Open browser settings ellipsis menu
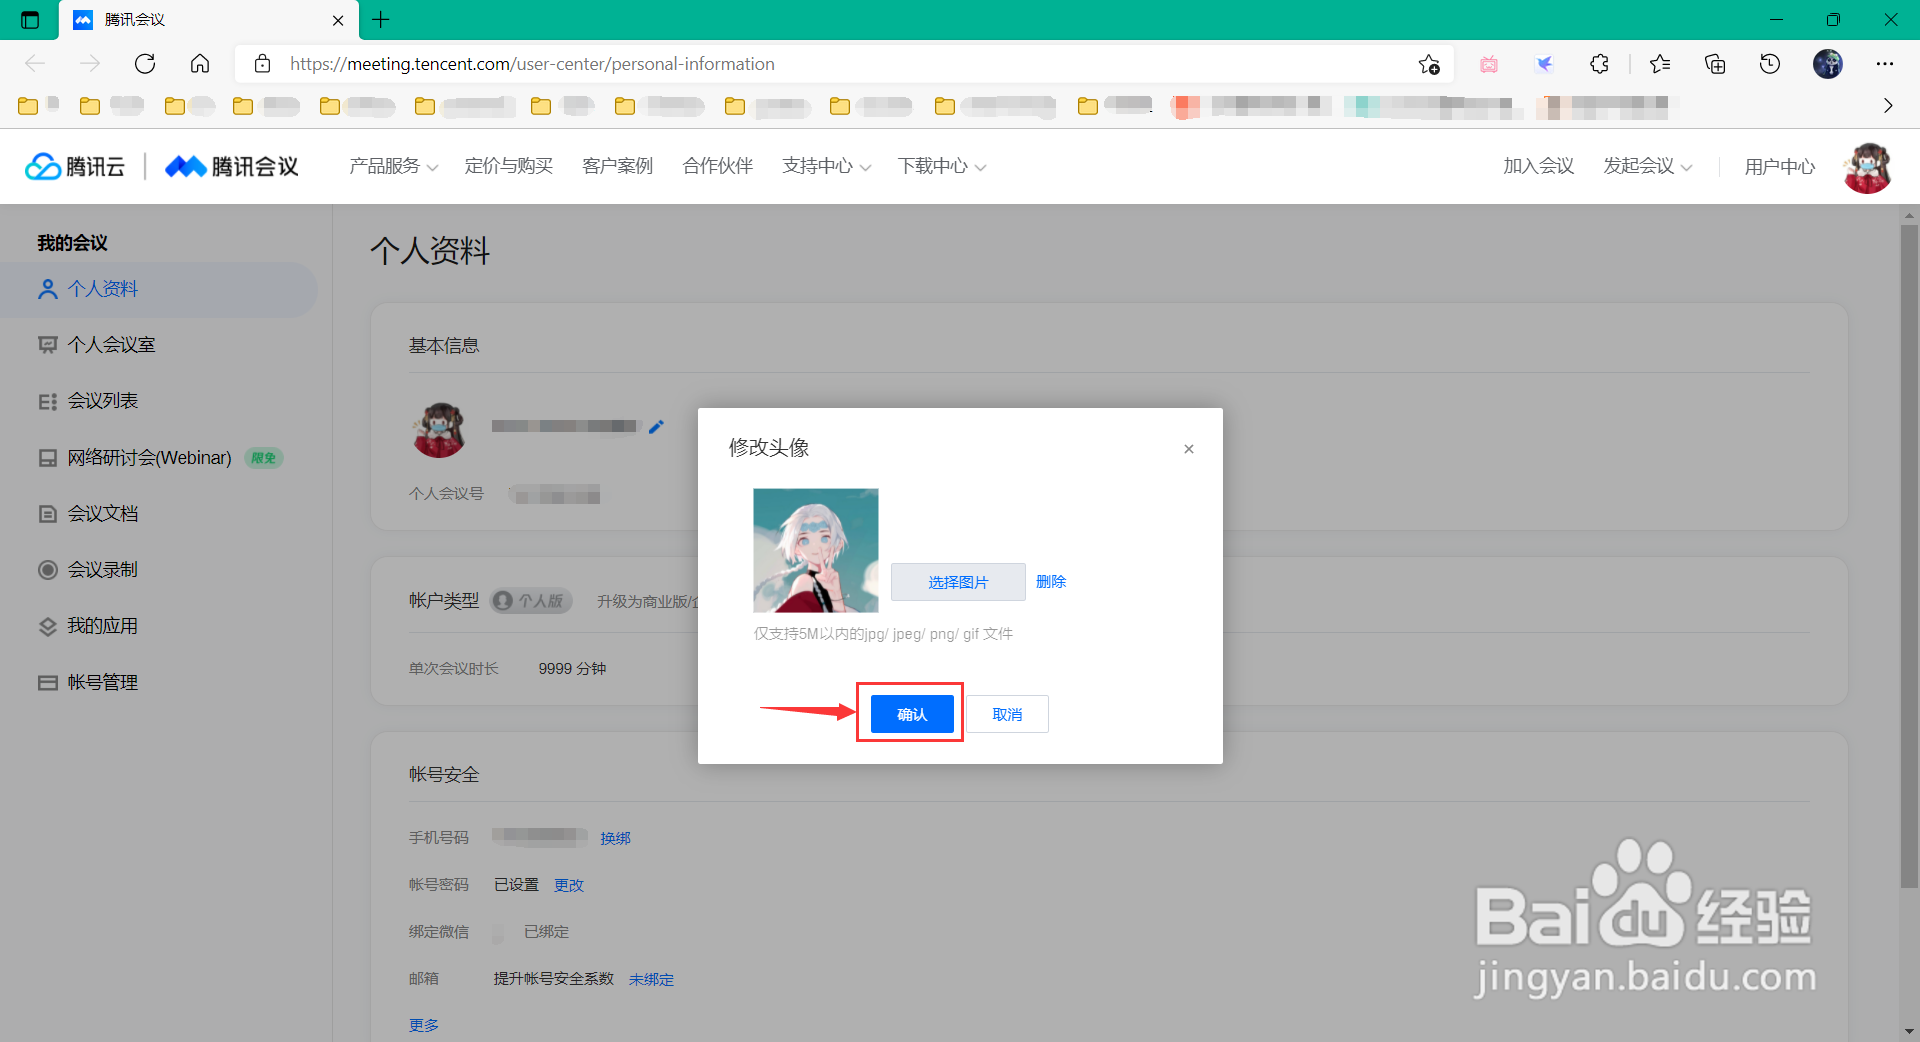 pyautogui.click(x=1885, y=64)
